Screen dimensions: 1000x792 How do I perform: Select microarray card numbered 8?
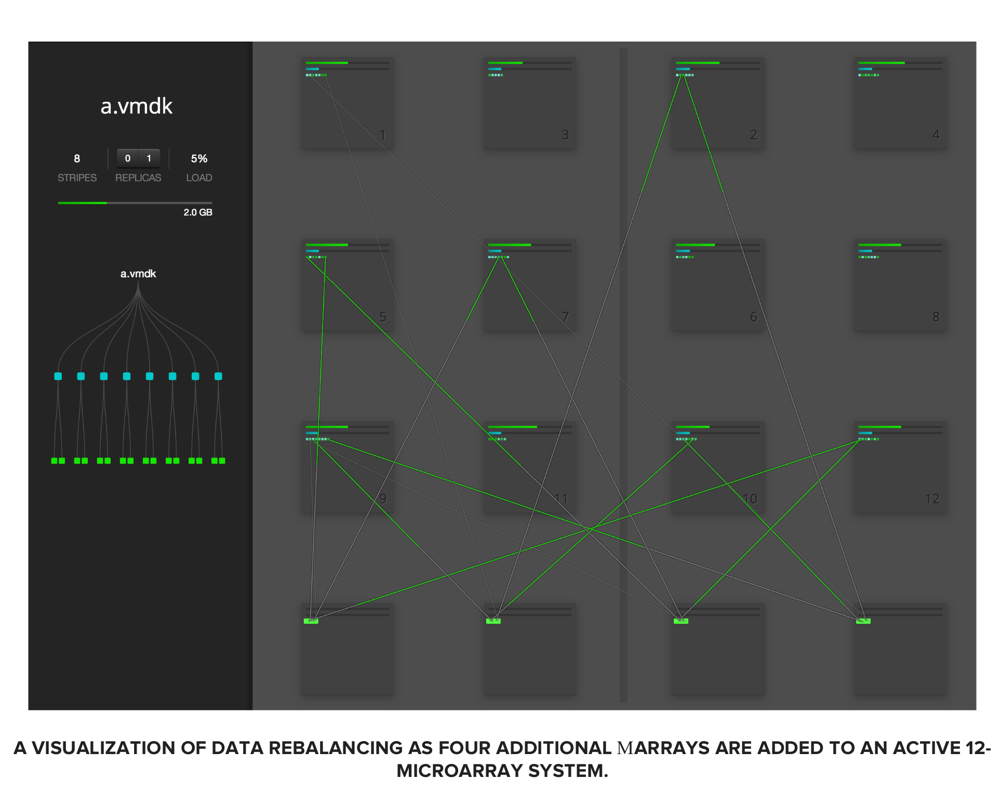900,285
